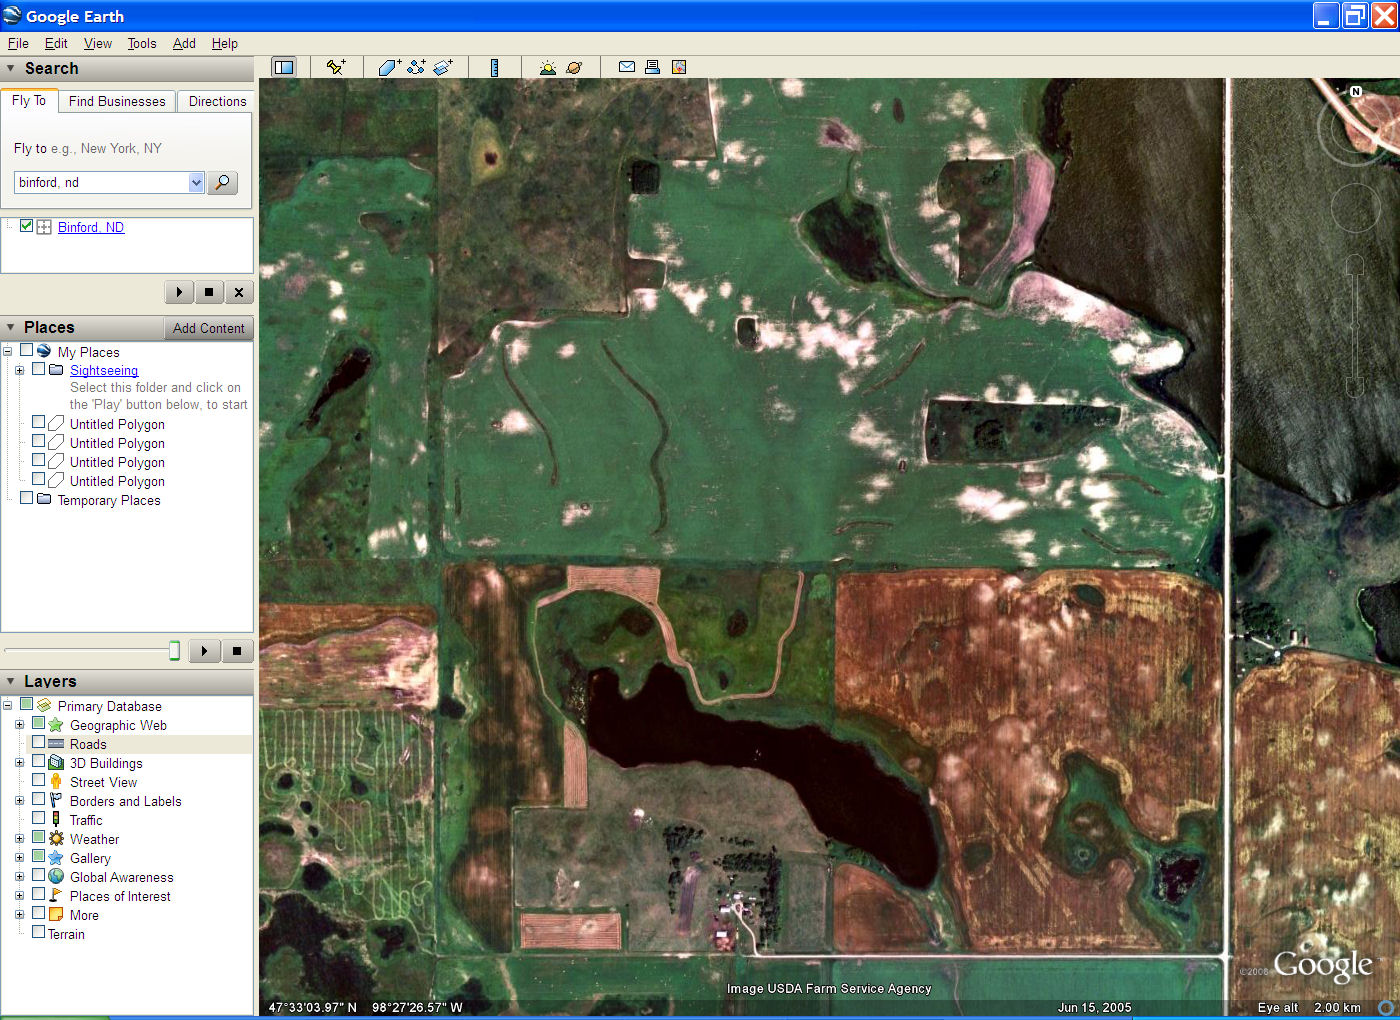Expand the 3D Buildings layer node
Viewport: 1400px width, 1020px height.
pyautogui.click(x=19, y=763)
